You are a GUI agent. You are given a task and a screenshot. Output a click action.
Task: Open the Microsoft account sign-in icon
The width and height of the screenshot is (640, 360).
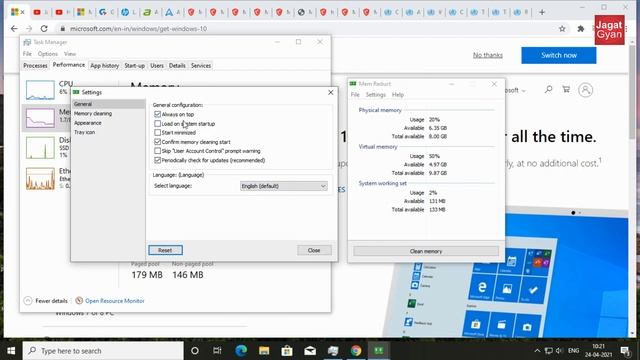[x=585, y=90]
